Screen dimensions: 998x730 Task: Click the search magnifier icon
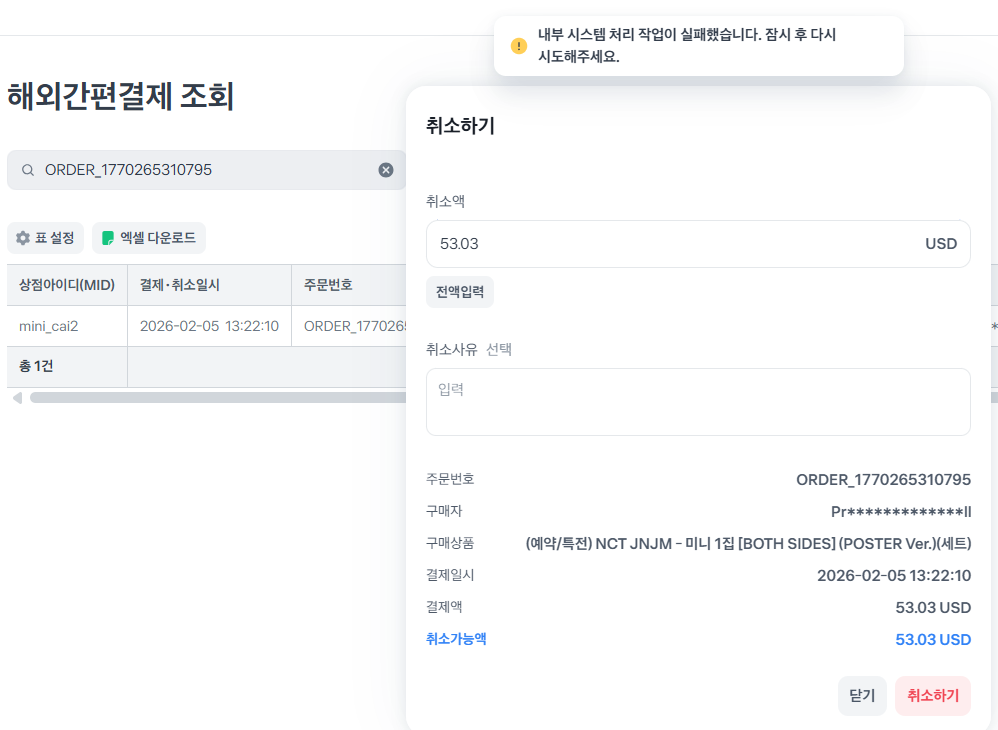pyautogui.click(x=28, y=170)
